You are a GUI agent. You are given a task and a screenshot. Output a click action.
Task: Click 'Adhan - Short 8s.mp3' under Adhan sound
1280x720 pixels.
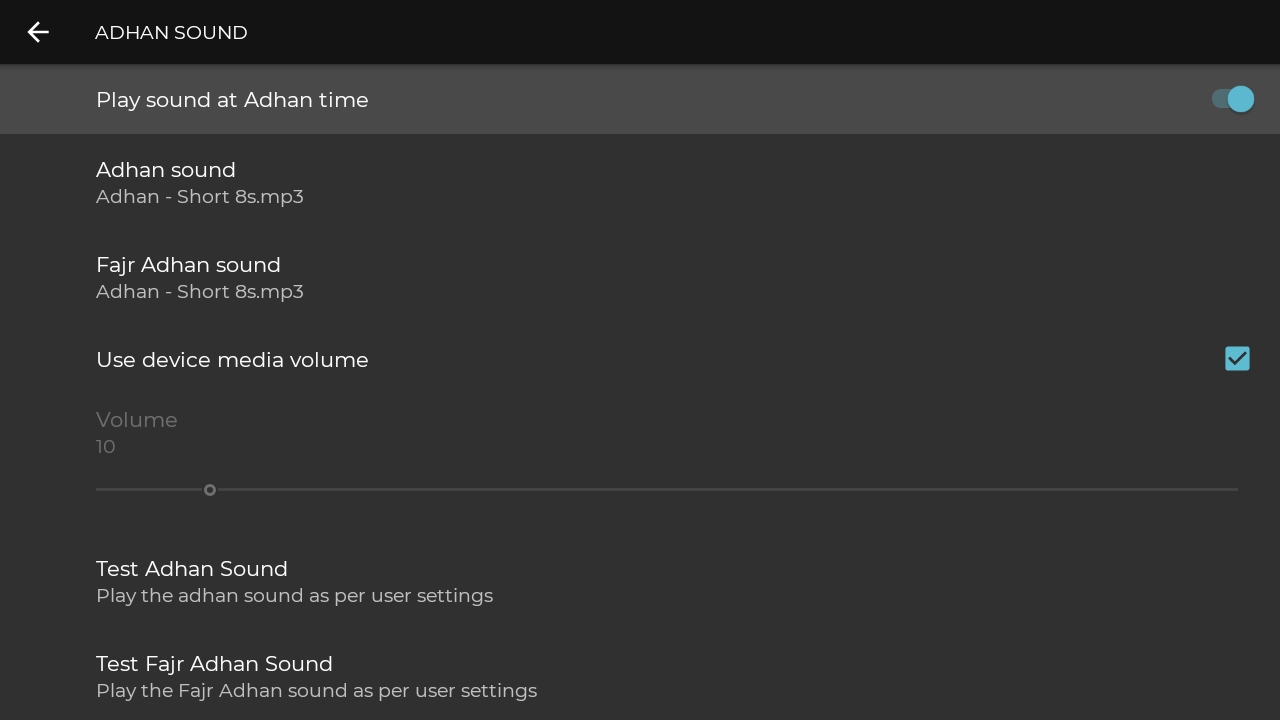[200, 197]
